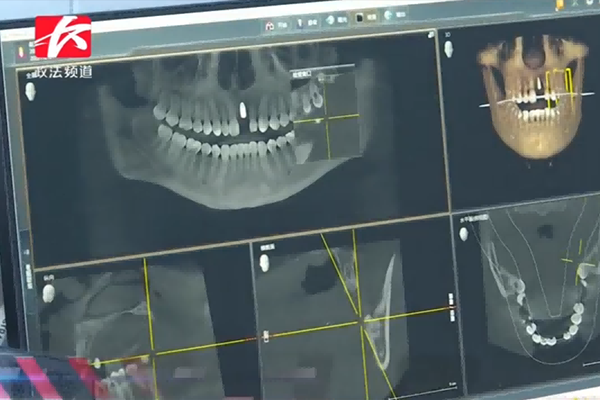Click the first toolbar button with red icon
The height and width of the screenshot is (400, 600).
[272, 24]
